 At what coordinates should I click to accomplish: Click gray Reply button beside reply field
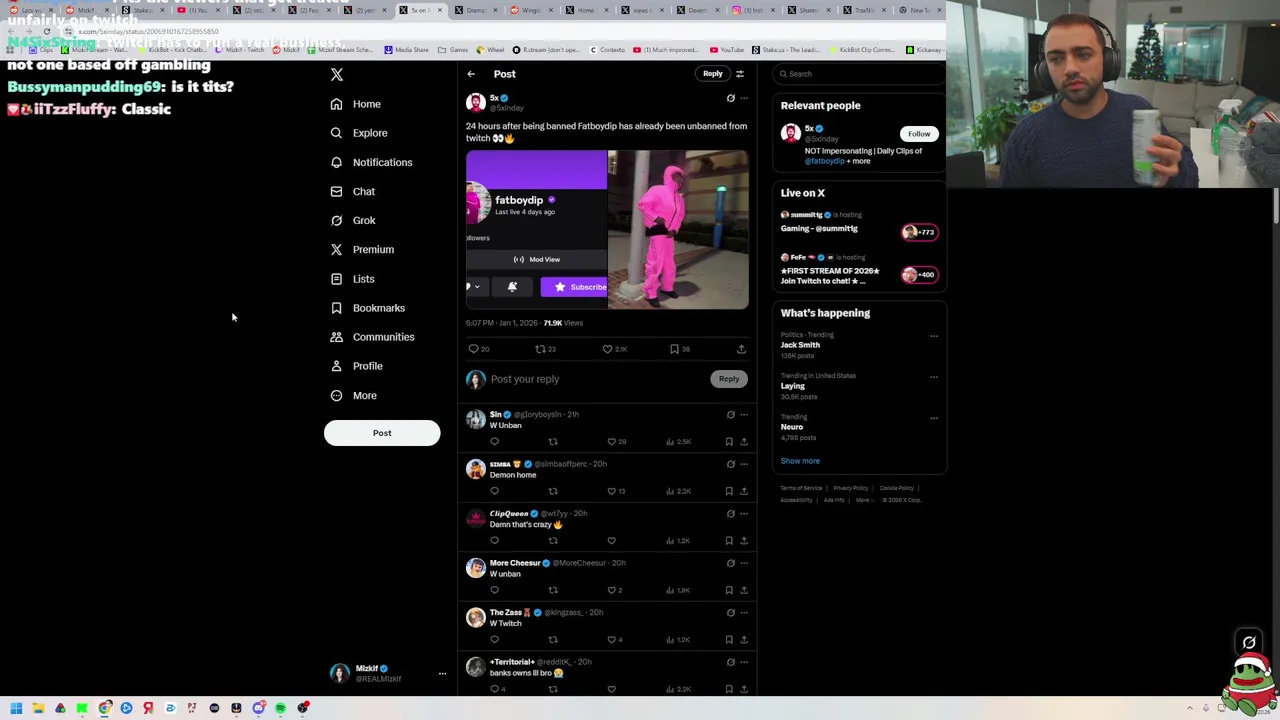pyautogui.click(x=729, y=379)
